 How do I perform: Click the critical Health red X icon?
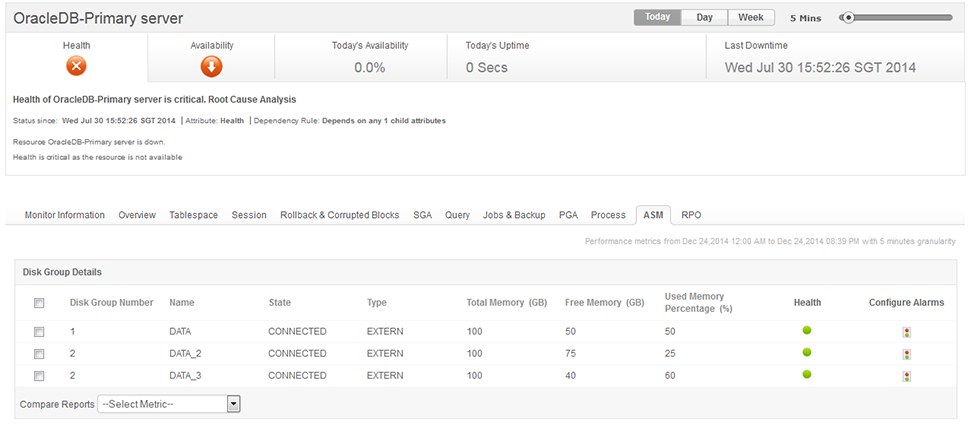[x=77, y=67]
